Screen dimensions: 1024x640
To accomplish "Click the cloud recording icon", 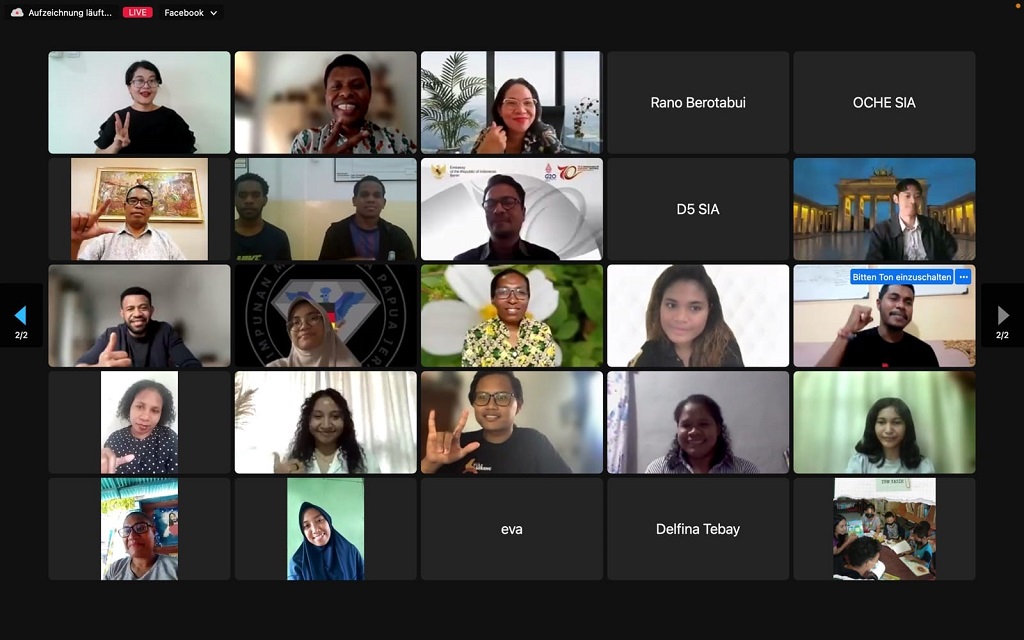I will tap(17, 12).
